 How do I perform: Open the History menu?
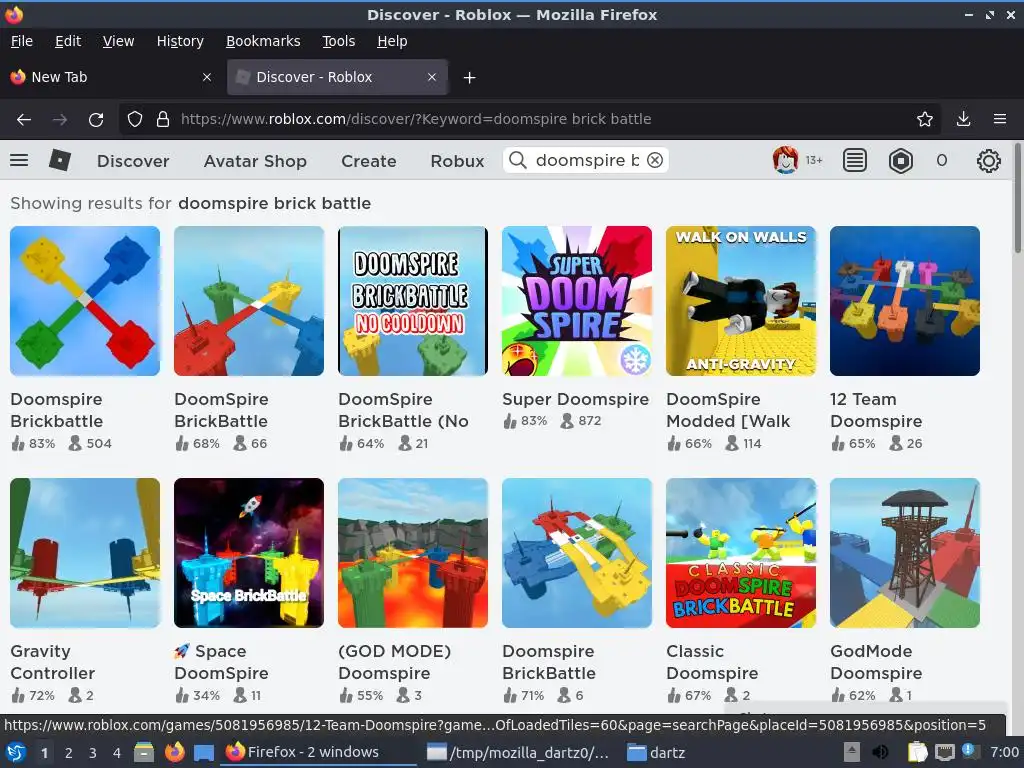(x=180, y=41)
